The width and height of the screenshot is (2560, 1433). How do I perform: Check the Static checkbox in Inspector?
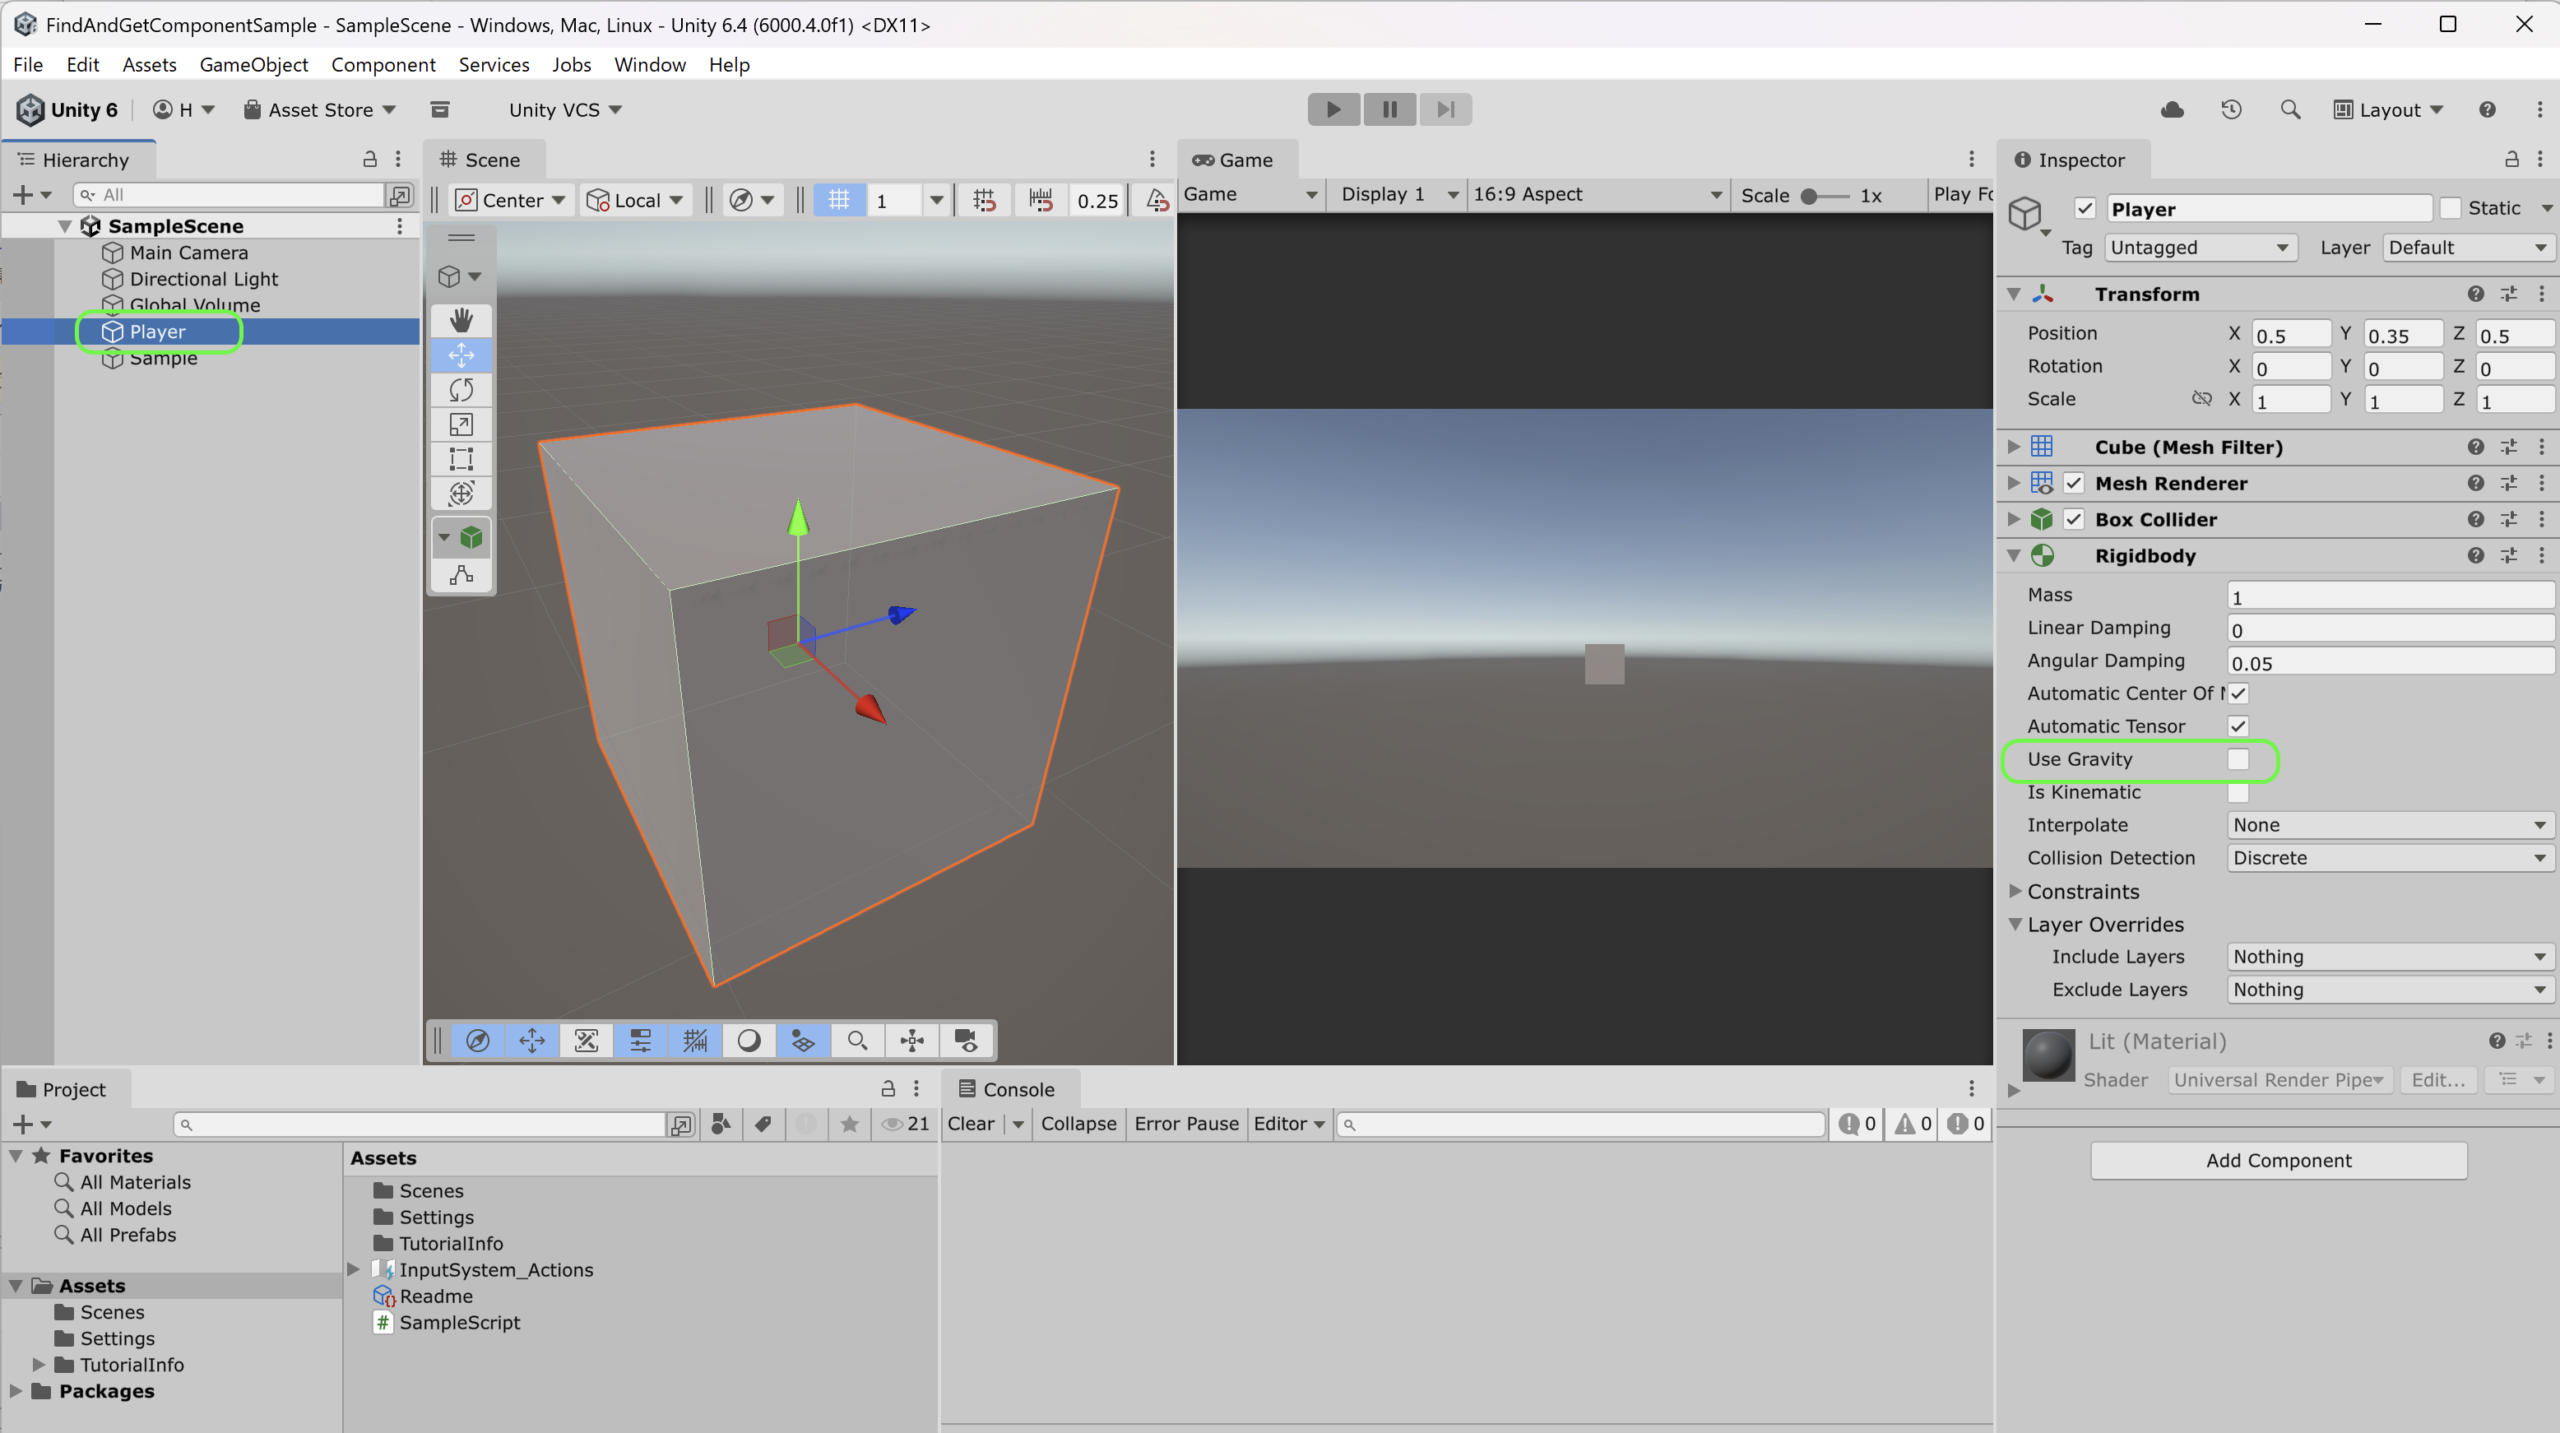[x=2450, y=208]
